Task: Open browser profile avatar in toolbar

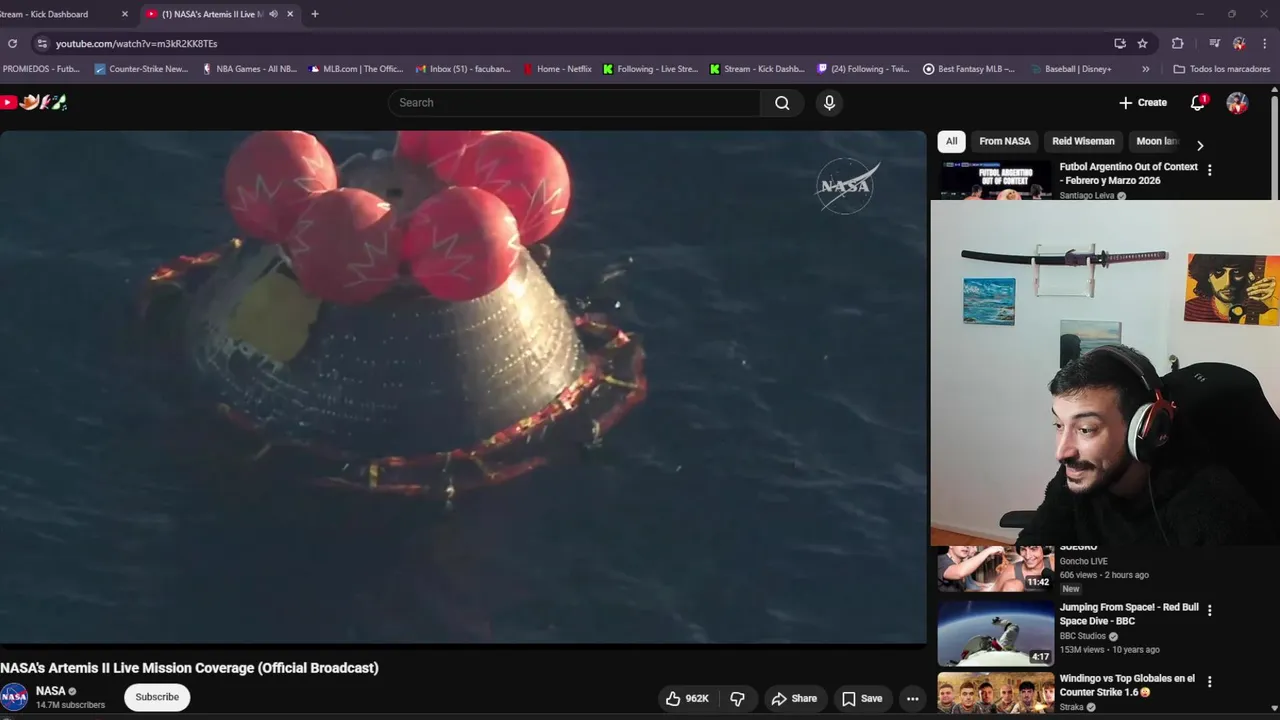Action: point(1239,44)
